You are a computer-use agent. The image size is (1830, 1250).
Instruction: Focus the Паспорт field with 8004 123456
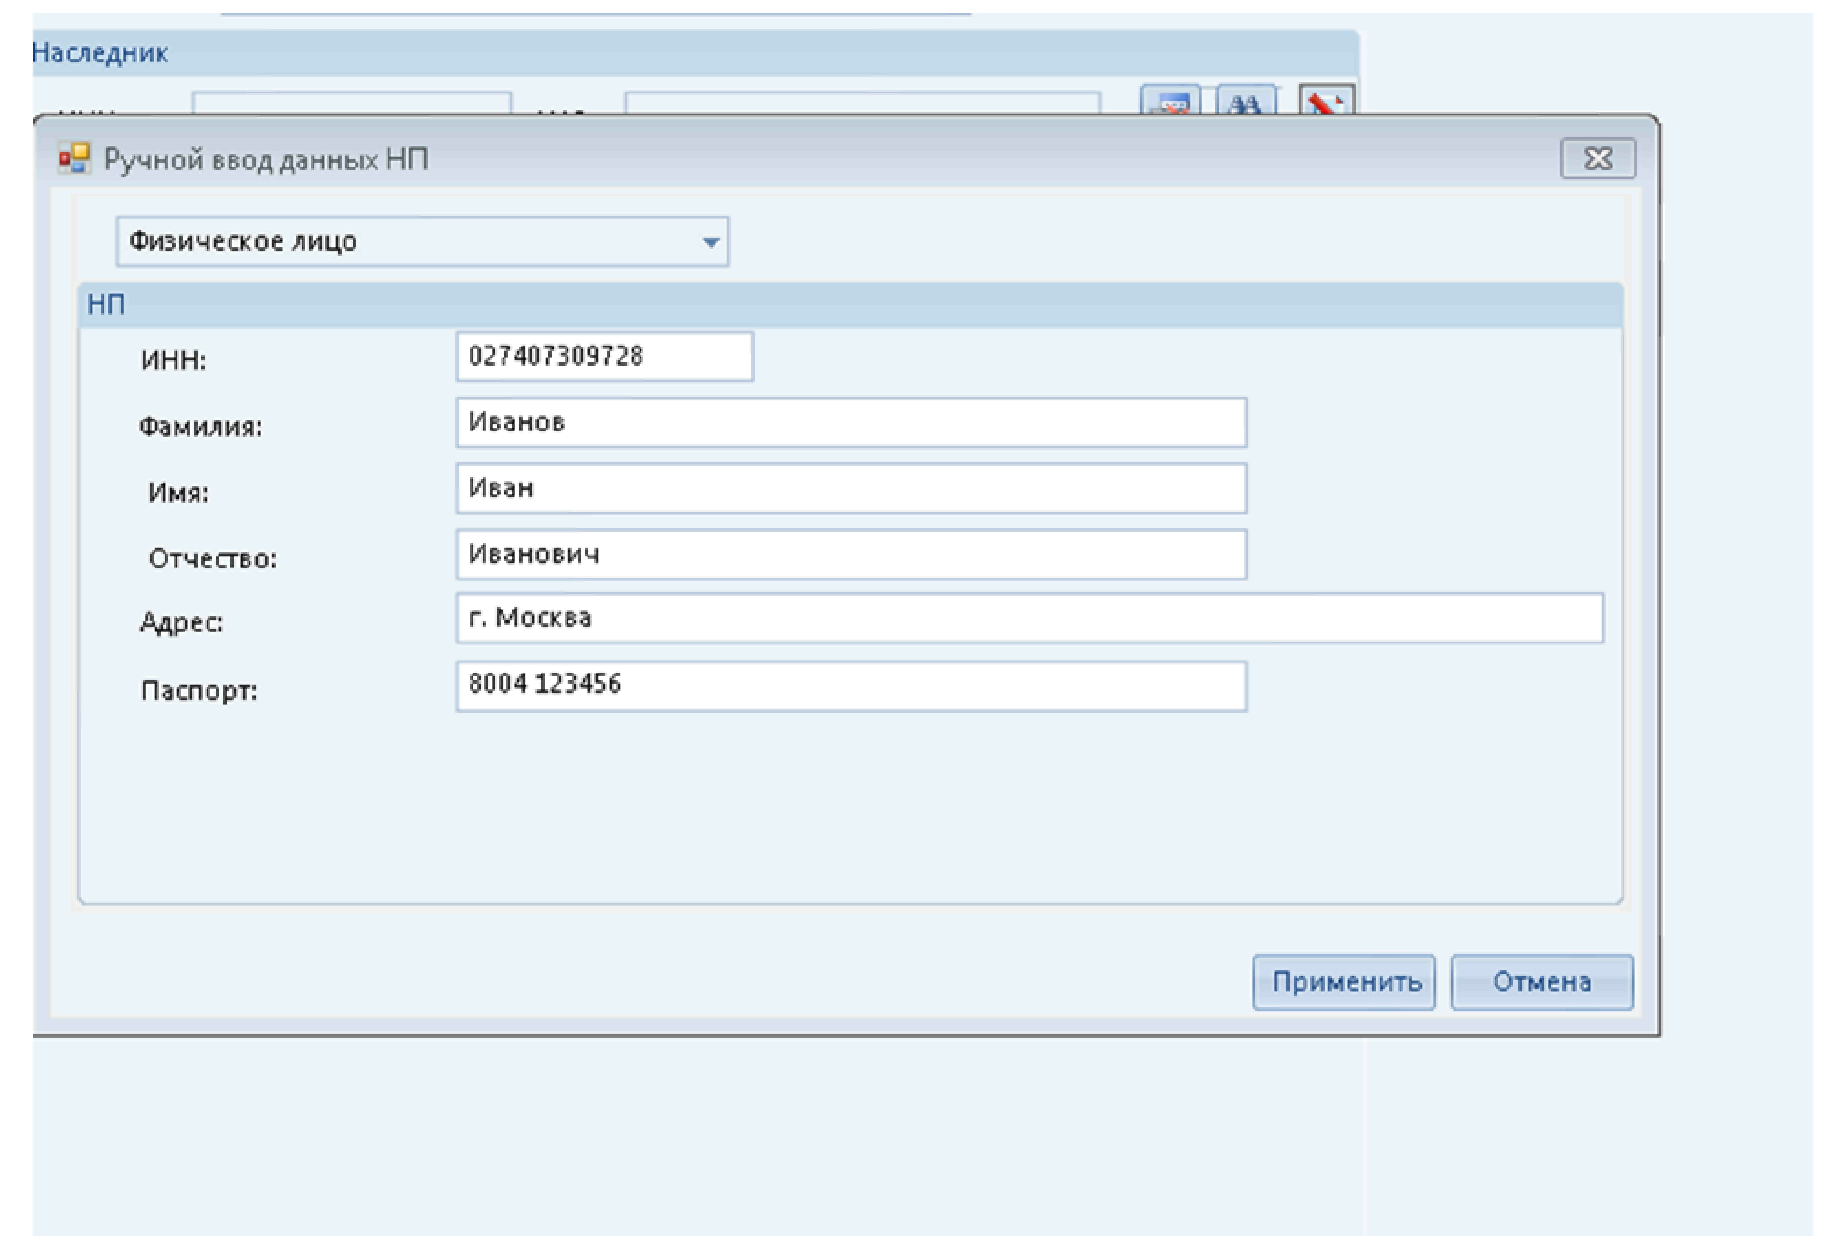[x=850, y=686]
